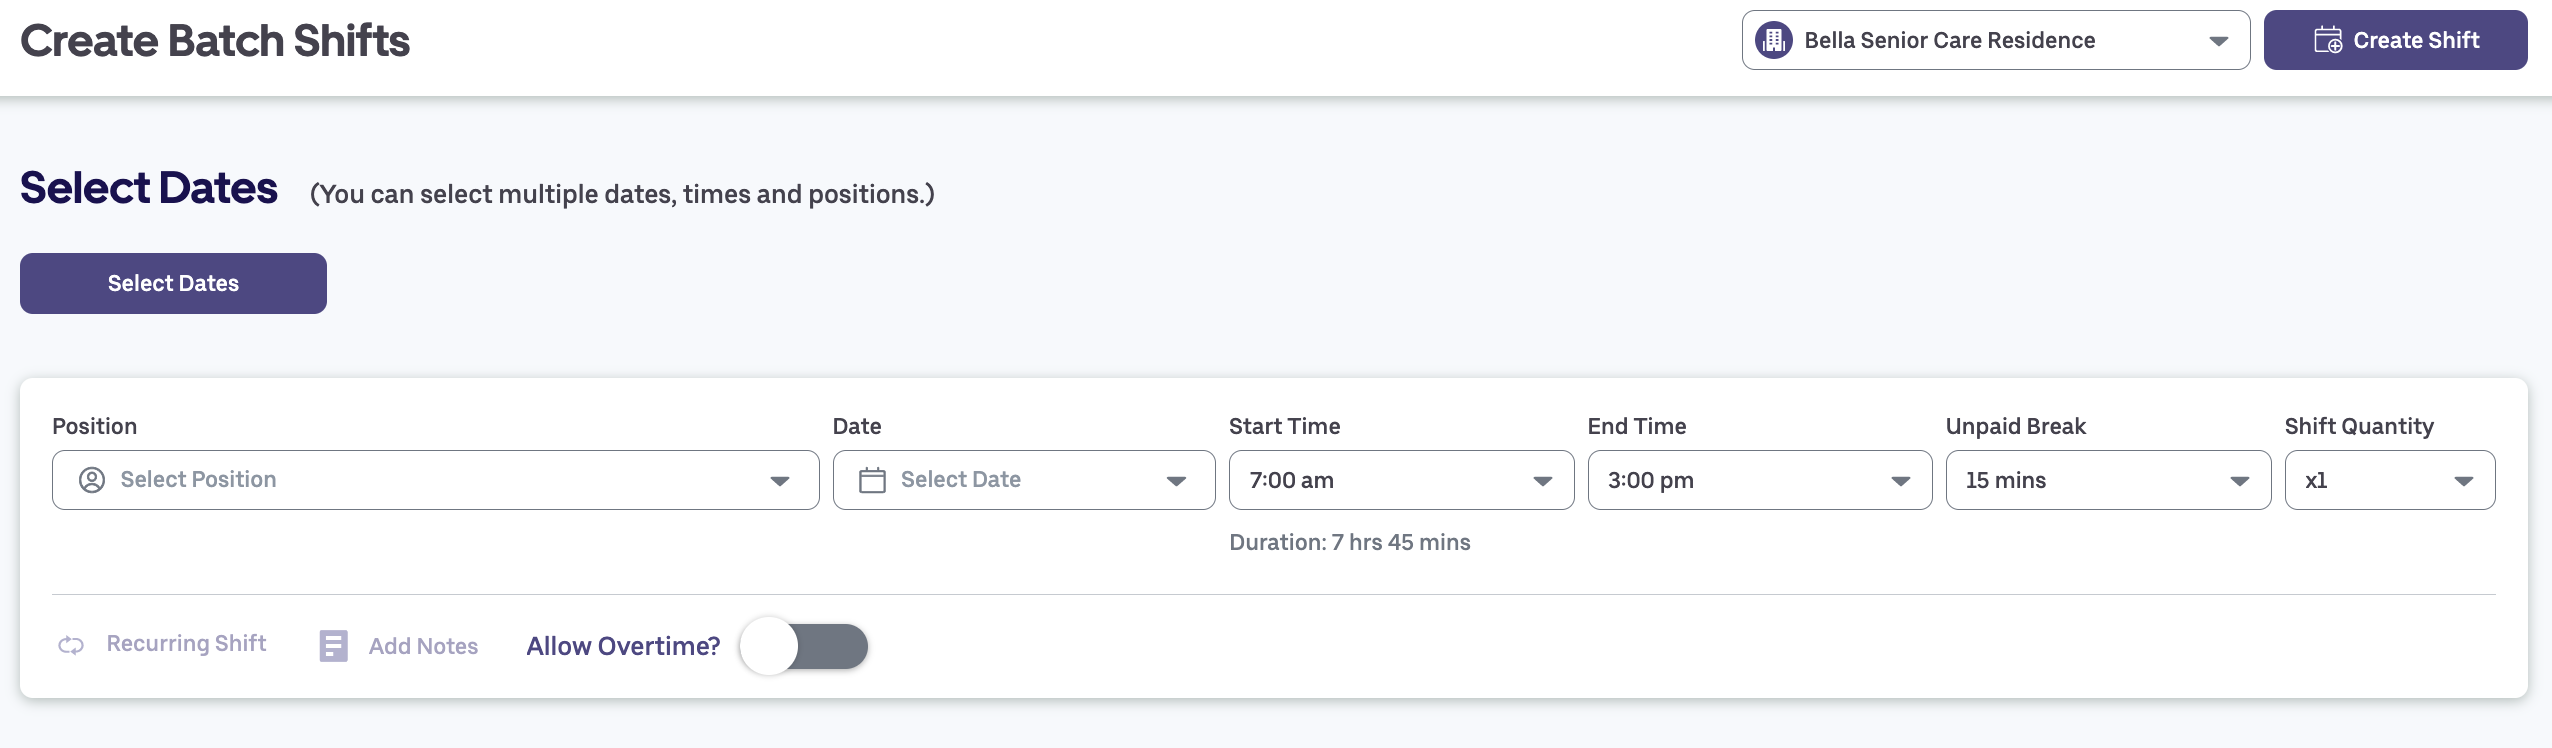Viewport: 2552px width, 748px height.
Task: Click the calendar-plus icon in Create Shift
Action: point(2327,40)
